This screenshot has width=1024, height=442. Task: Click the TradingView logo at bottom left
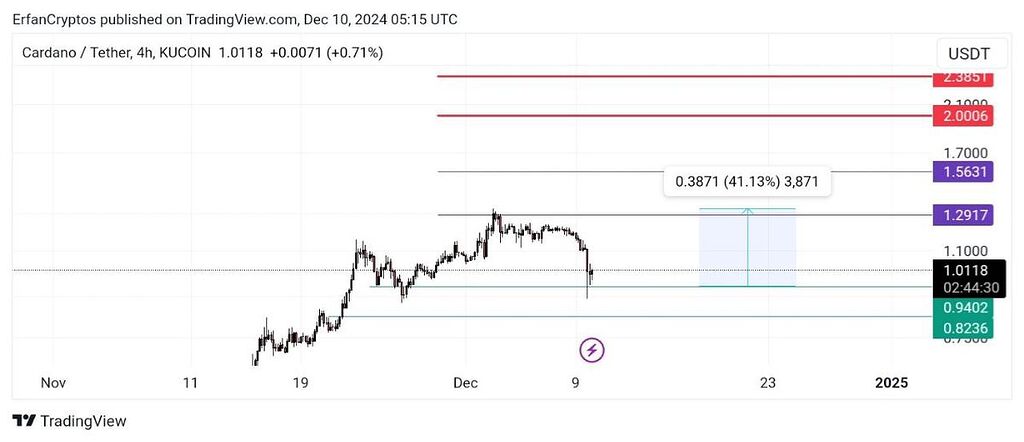(70, 421)
